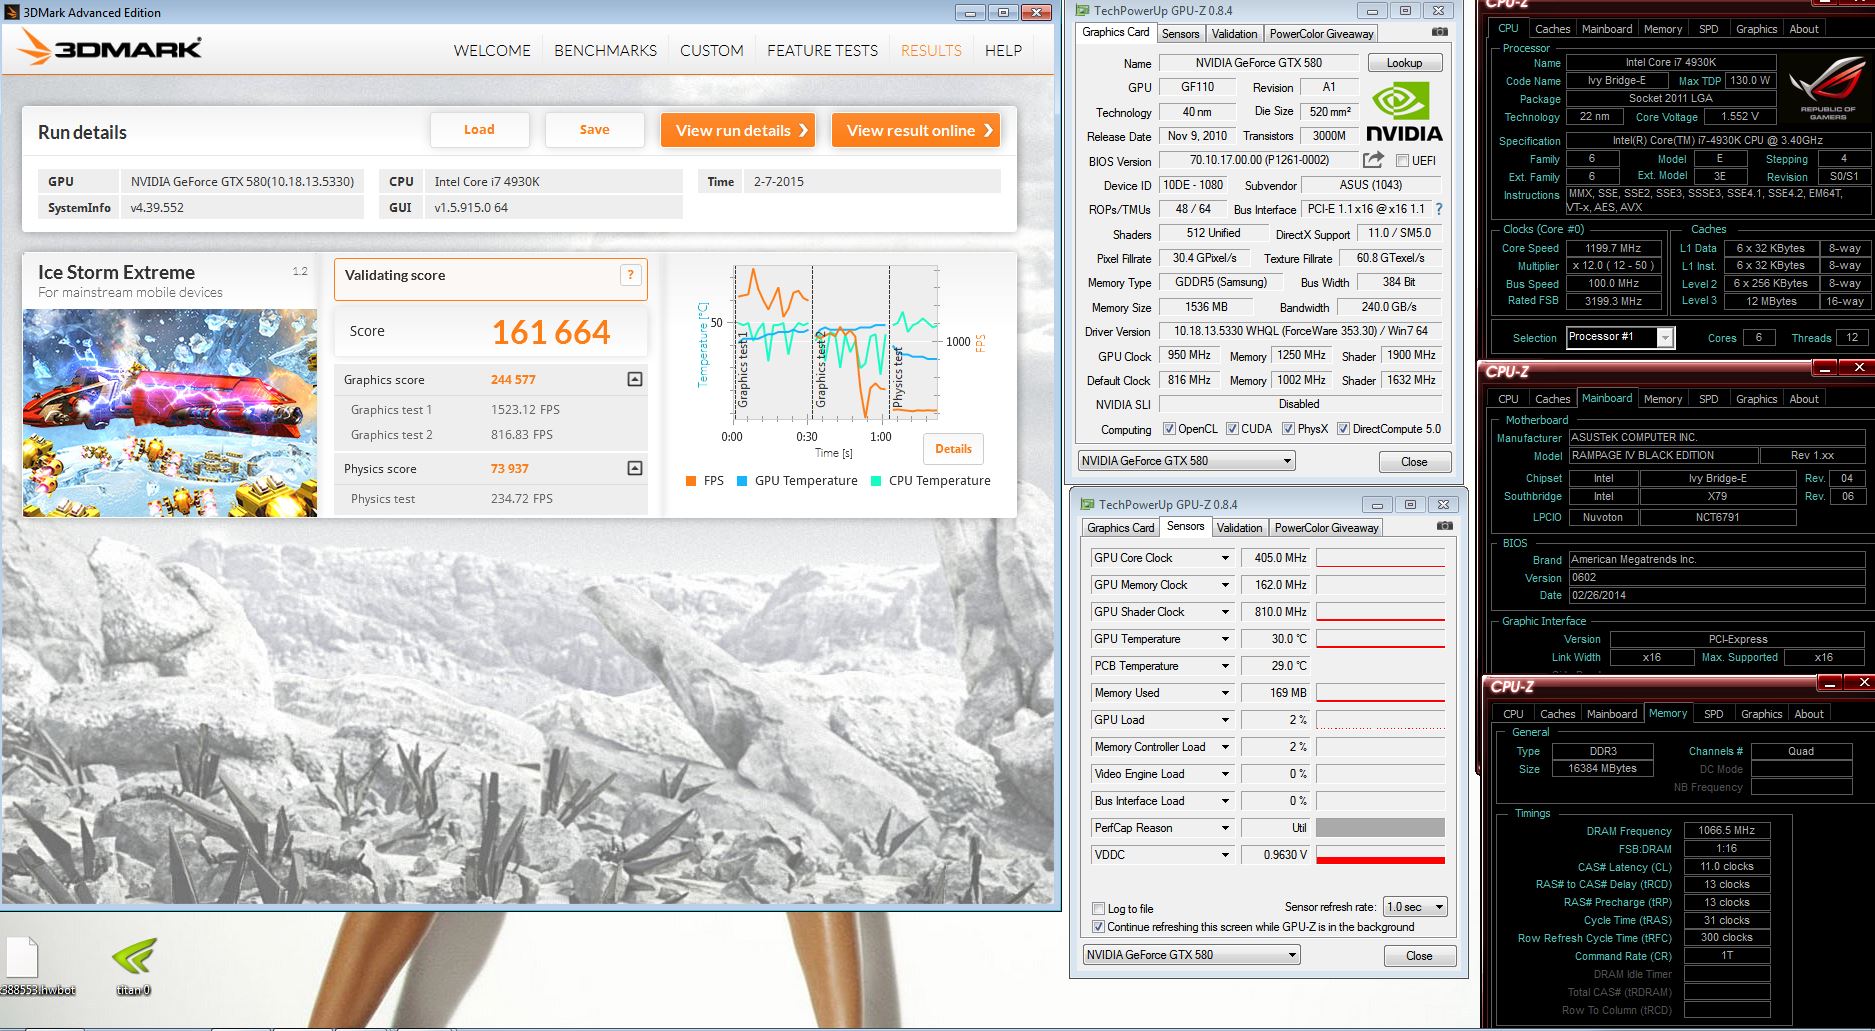This screenshot has height=1031, width=1875.
Task: Open PowerColor Giveaway tab in Sensors window
Action: [x=1326, y=527]
